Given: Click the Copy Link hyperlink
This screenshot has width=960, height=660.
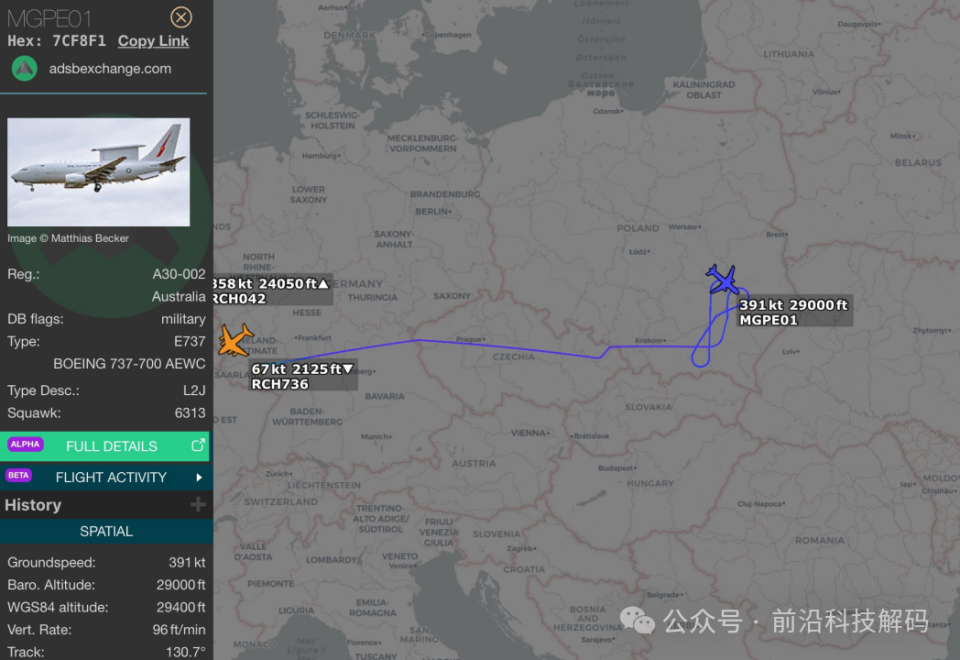Looking at the screenshot, I should pos(153,41).
